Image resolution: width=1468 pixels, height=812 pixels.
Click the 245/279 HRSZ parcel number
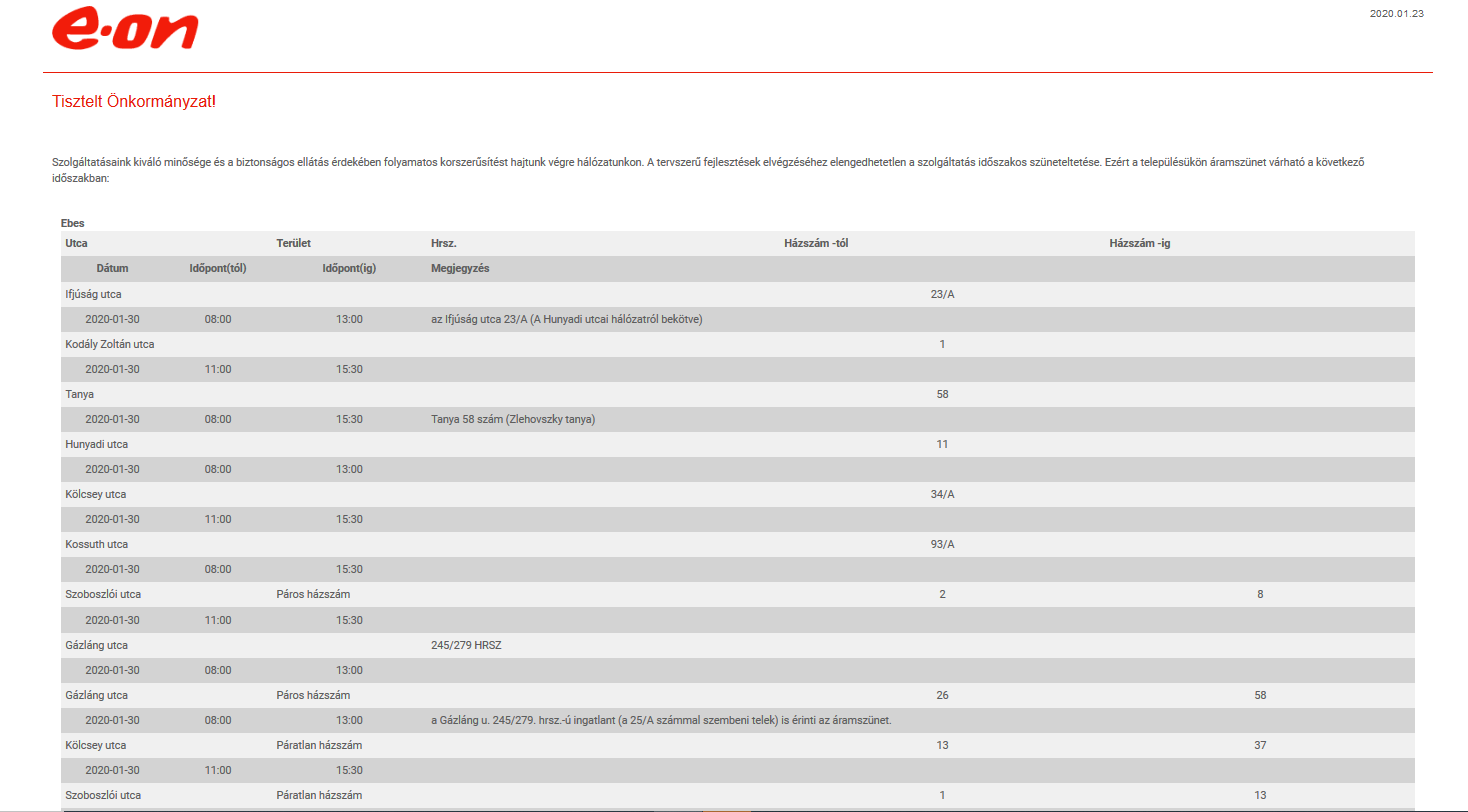pos(466,645)
